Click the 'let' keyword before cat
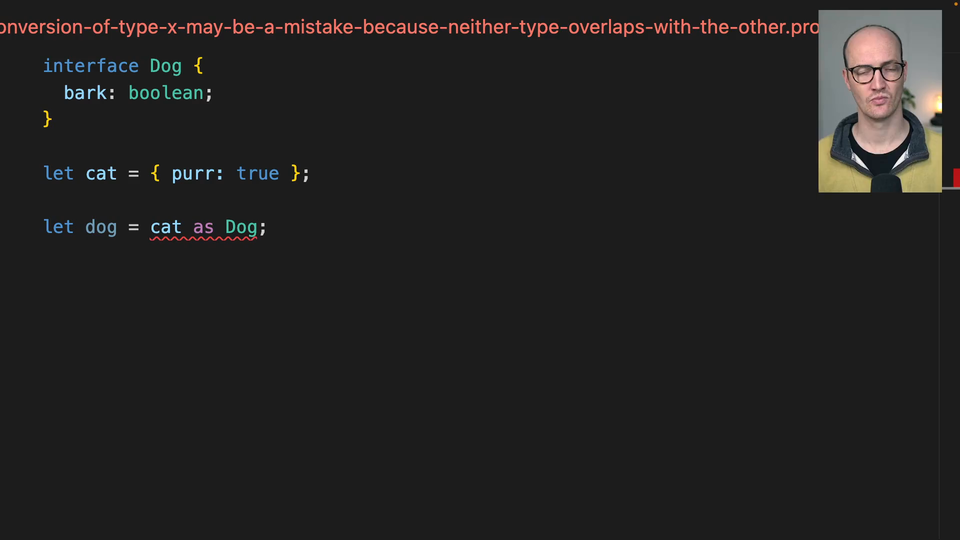This screenshot has width=960, height=540. click(58, 173)
